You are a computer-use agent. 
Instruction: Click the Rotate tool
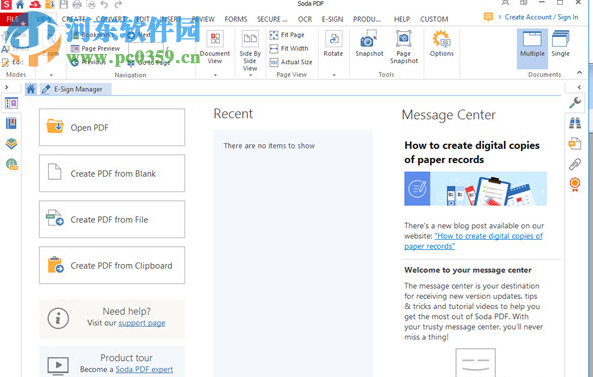tap(333, 43)
